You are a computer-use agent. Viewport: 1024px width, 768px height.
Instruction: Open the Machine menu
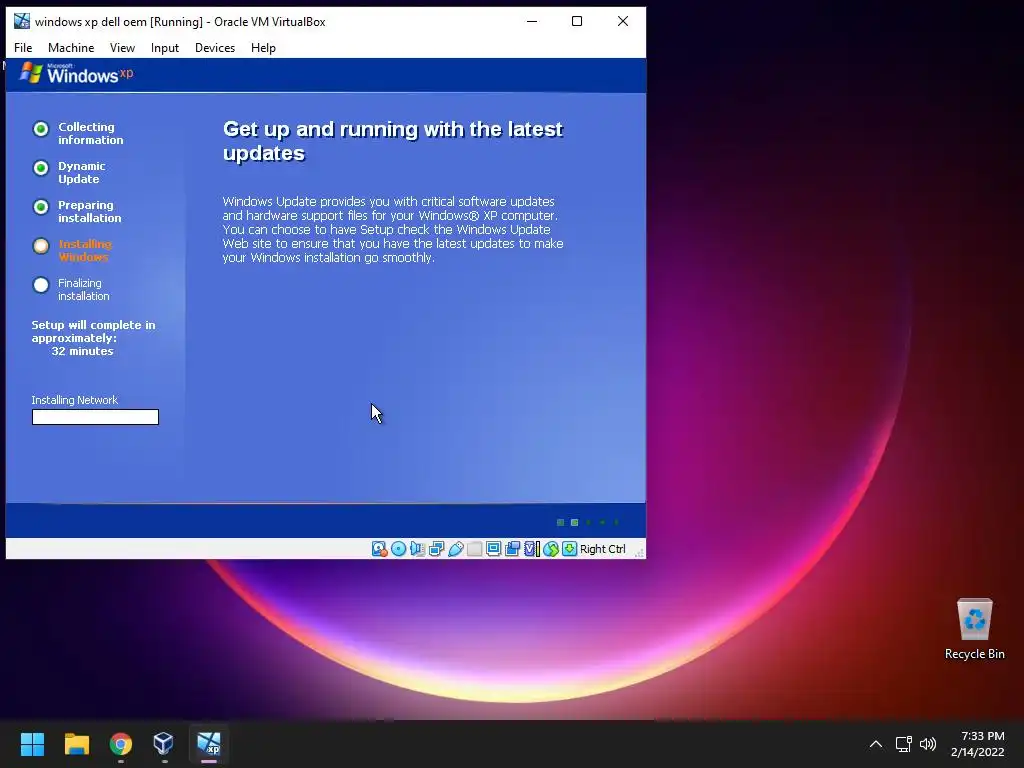click(x=71, y=48)
